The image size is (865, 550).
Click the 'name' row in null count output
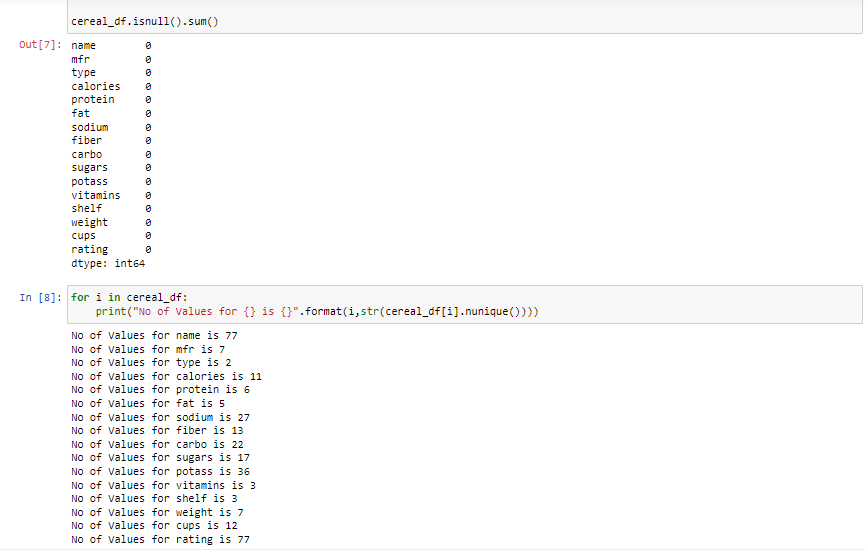(x=84, y=46)
